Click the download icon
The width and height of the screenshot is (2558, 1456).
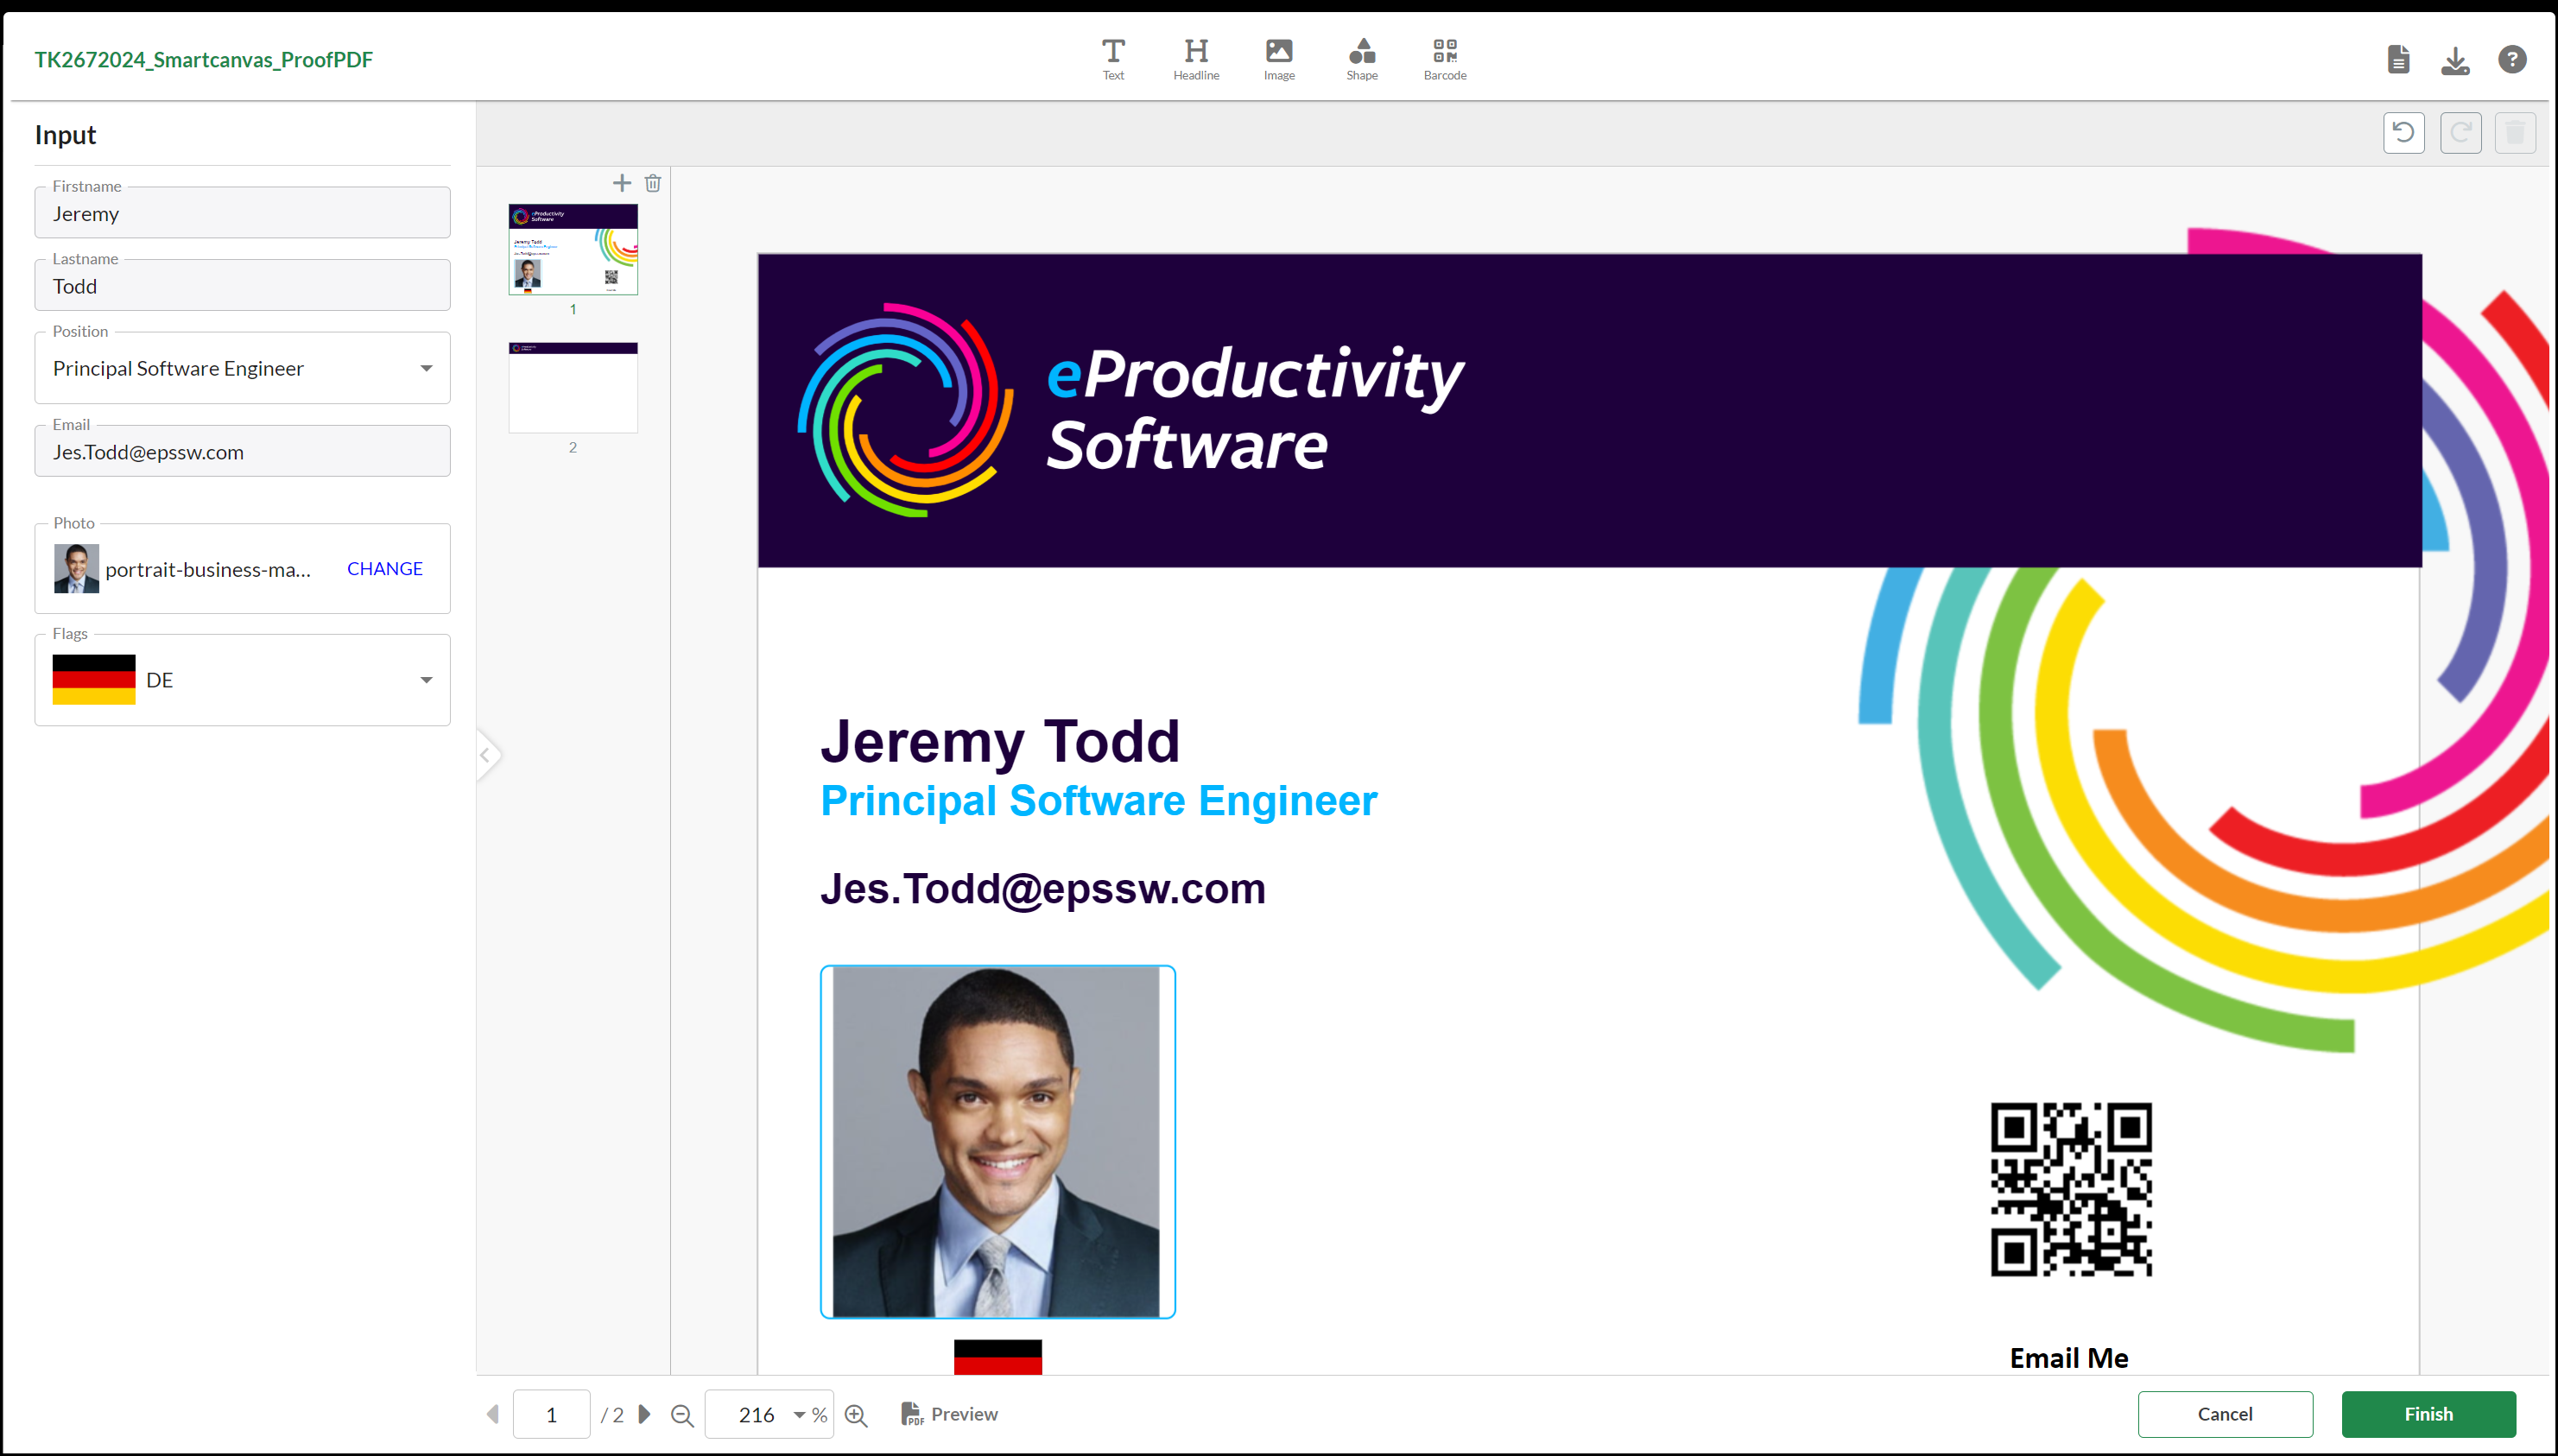click(2455, 60)
